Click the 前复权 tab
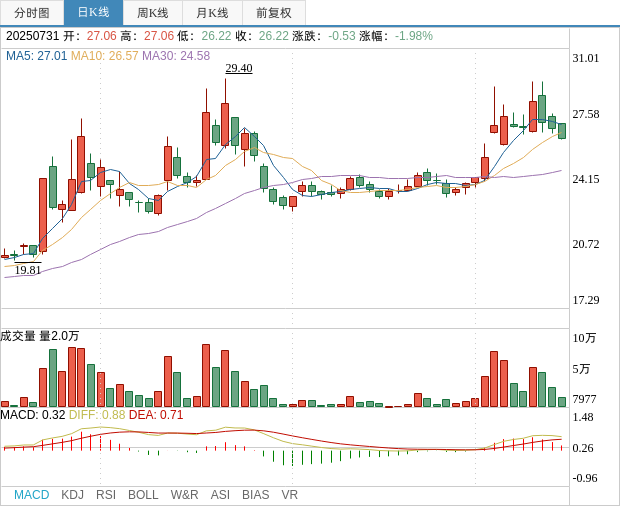This screenshot has height=506, width=620. (274, 13)
